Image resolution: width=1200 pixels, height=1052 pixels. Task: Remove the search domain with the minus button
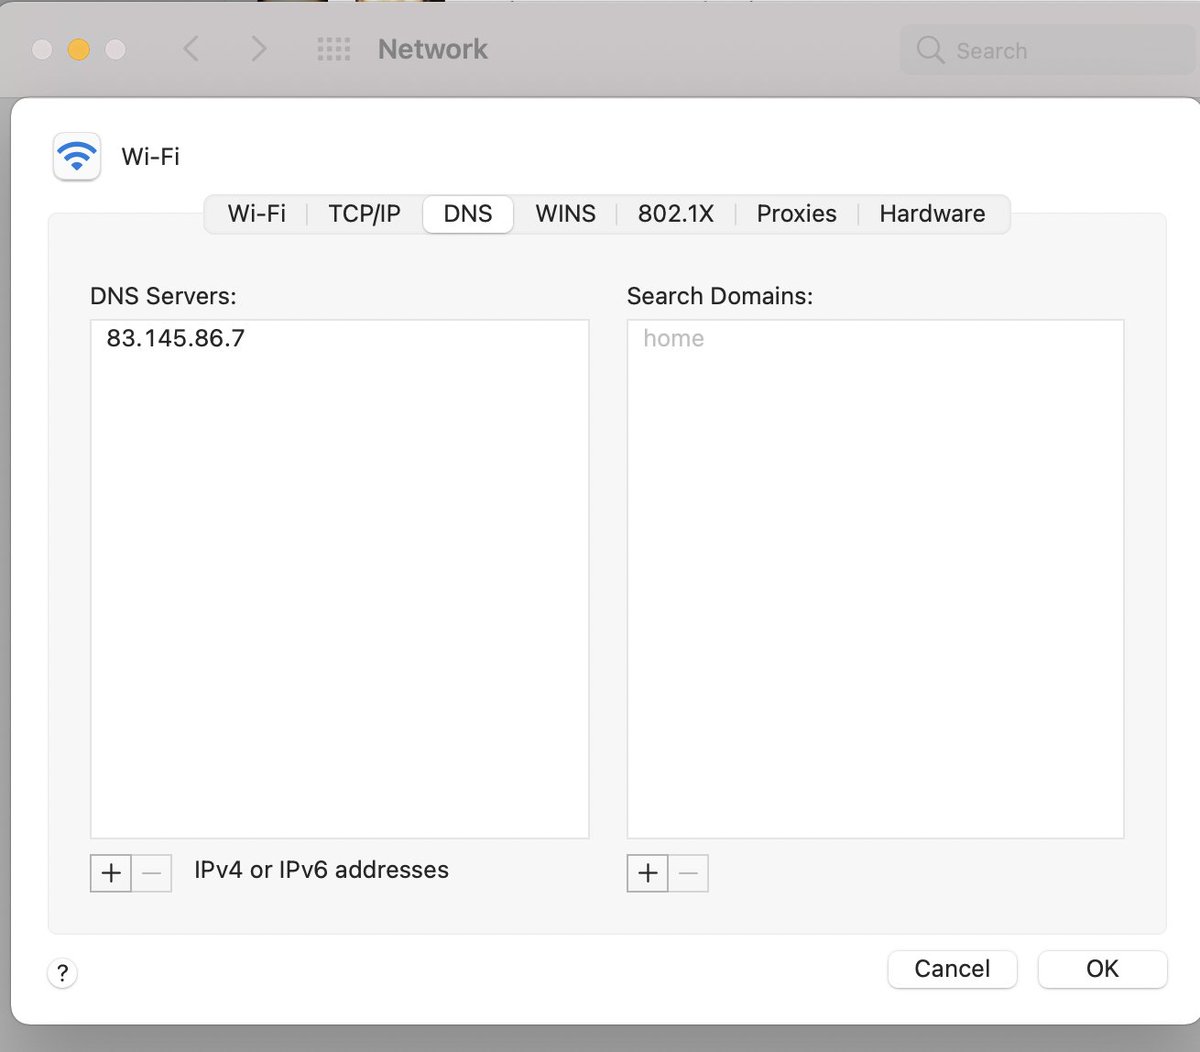pos(688,873)
